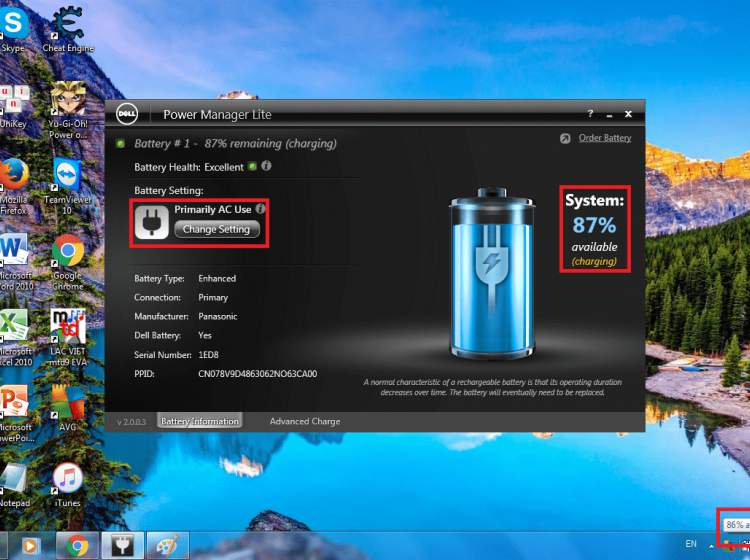Click the Battery Health info icon
This screenshot has height=560, width=750.
266,166
